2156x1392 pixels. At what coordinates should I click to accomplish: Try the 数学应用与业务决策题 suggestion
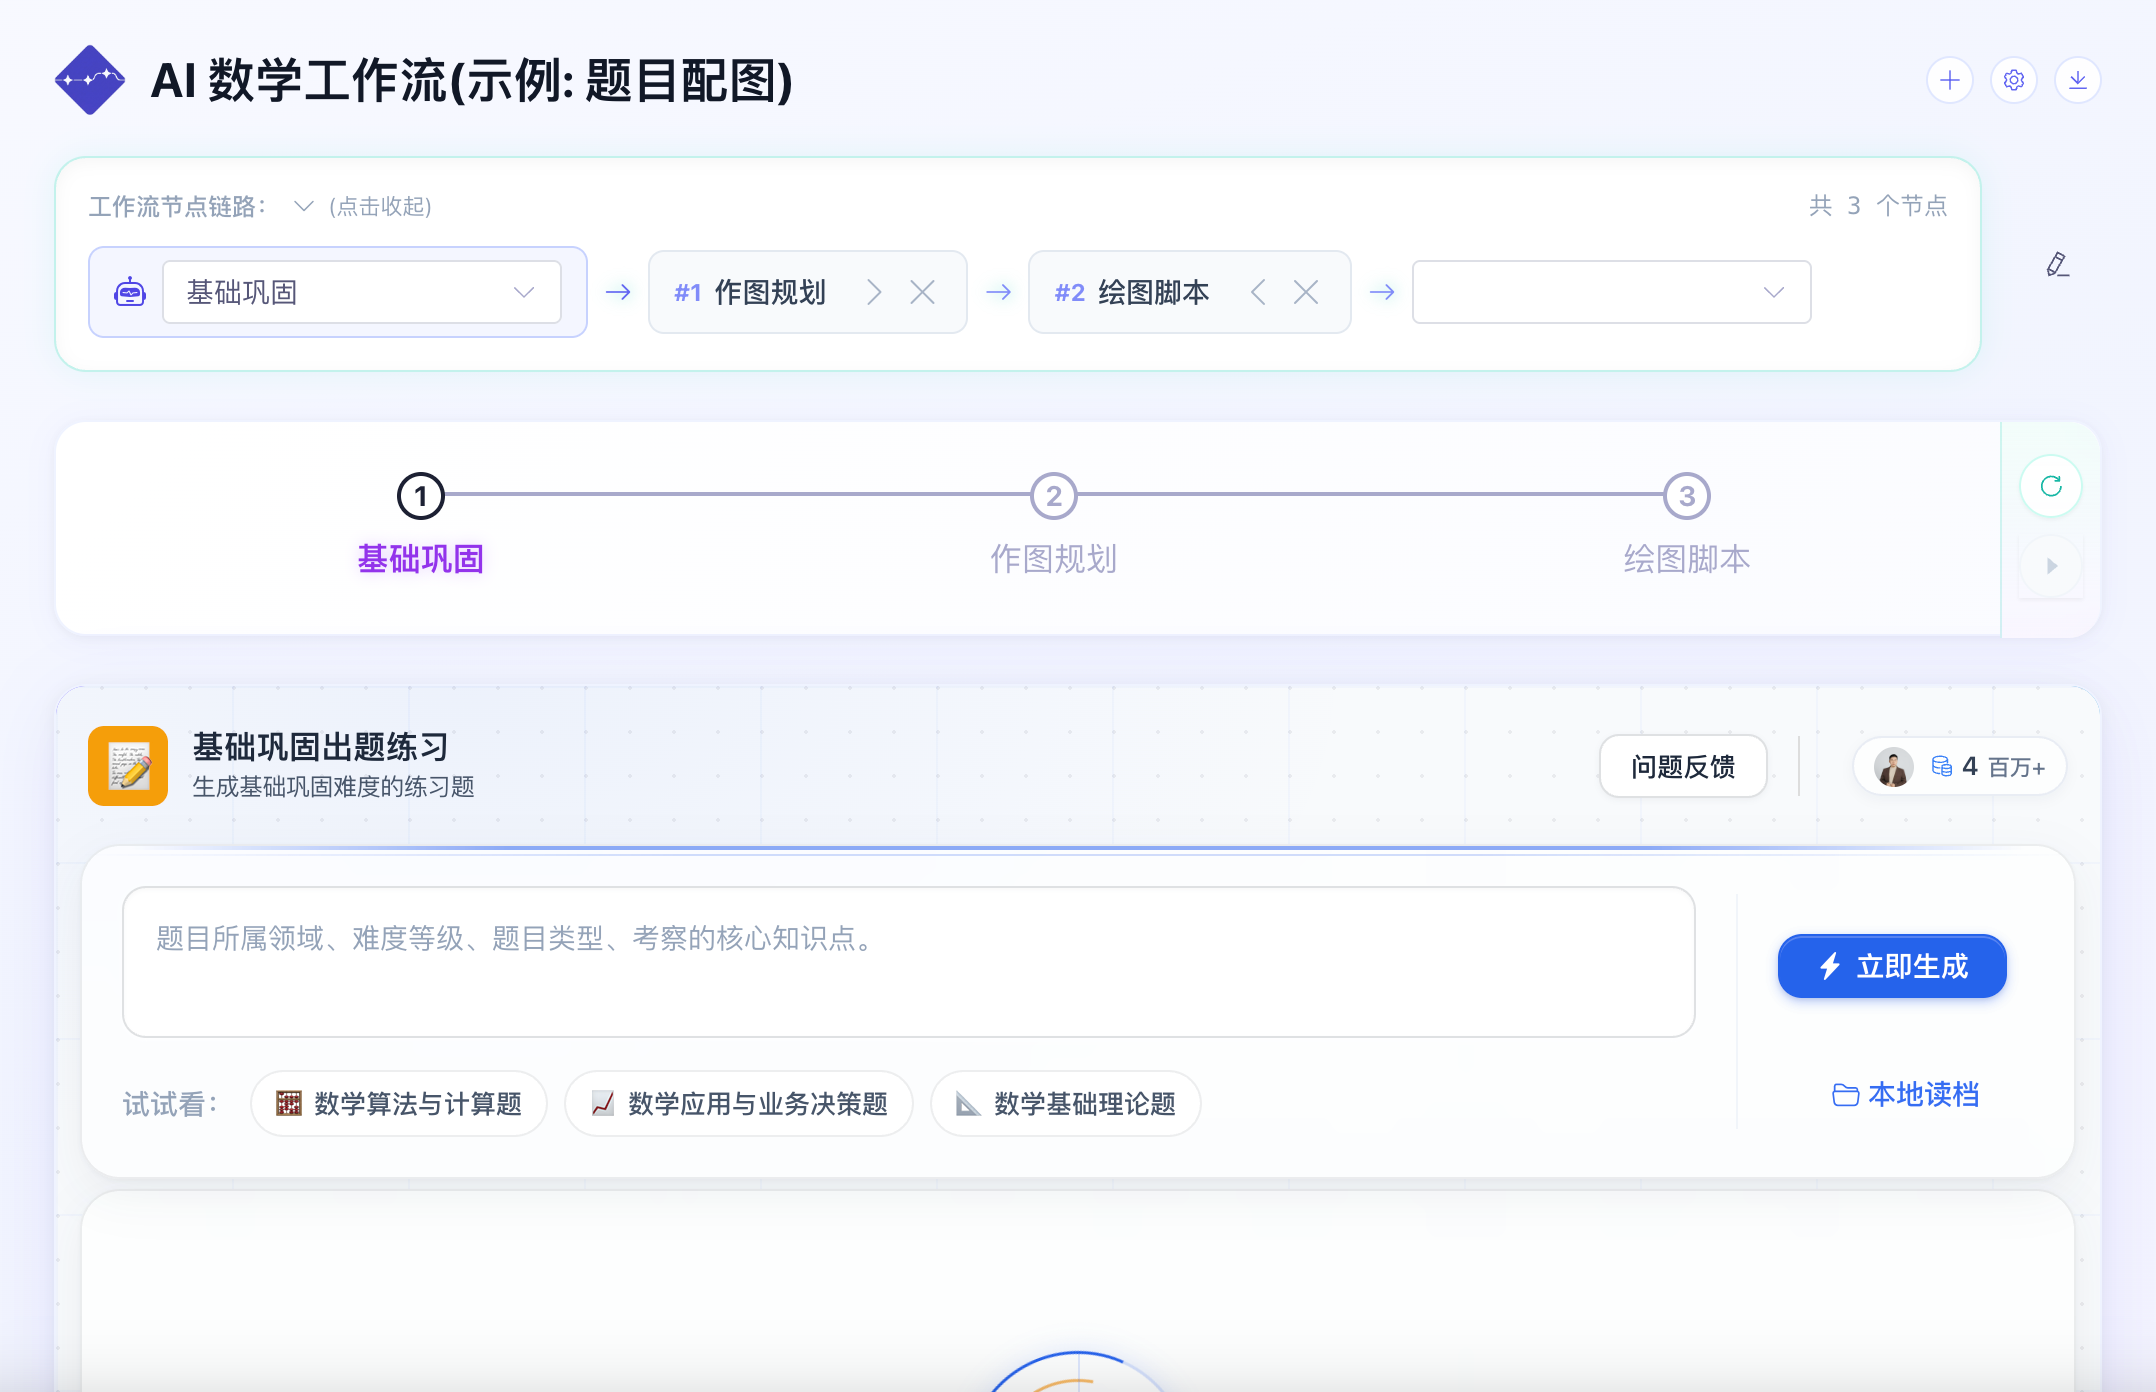tap(739, 1104)
